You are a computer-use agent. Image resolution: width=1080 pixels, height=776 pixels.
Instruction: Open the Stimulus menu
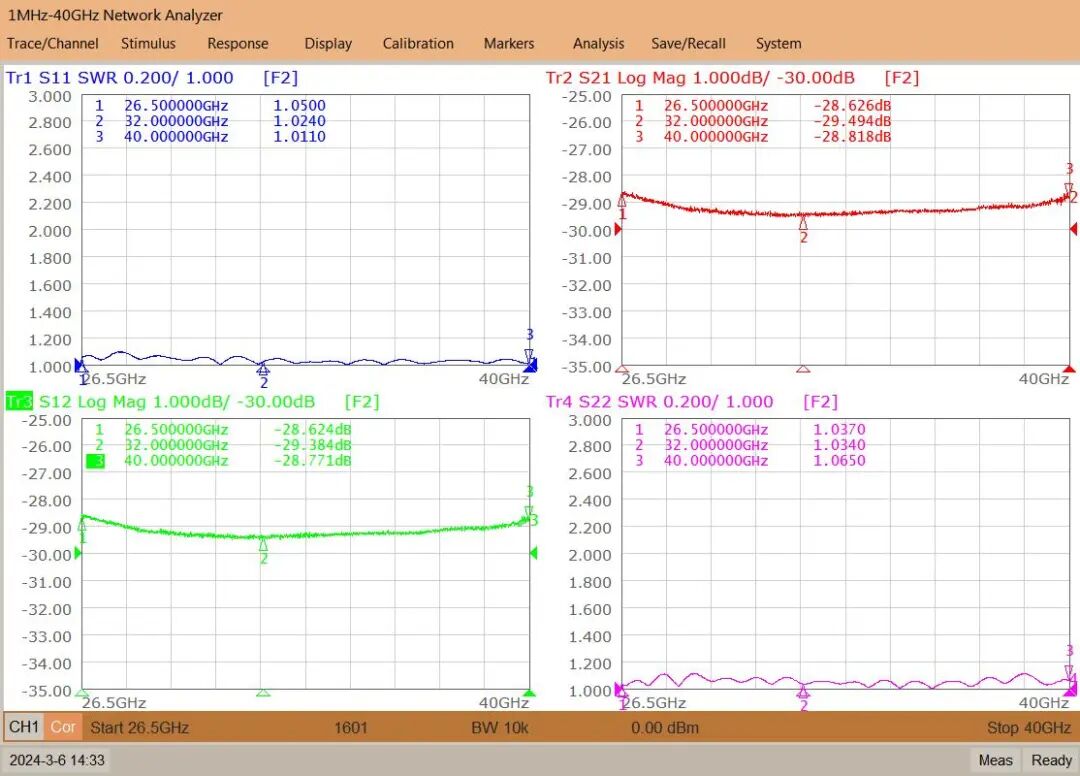coord(148,43)
